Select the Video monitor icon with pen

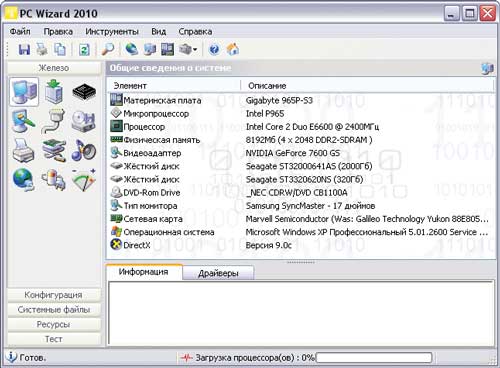click(23, 122)
